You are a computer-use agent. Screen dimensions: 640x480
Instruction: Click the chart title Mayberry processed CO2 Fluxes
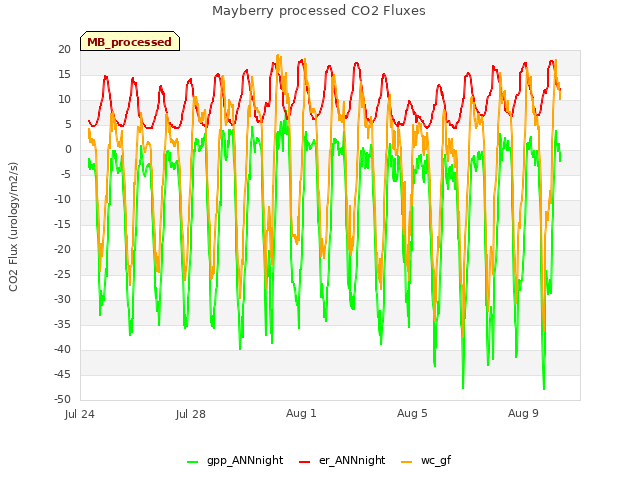(x=319, y=11)
